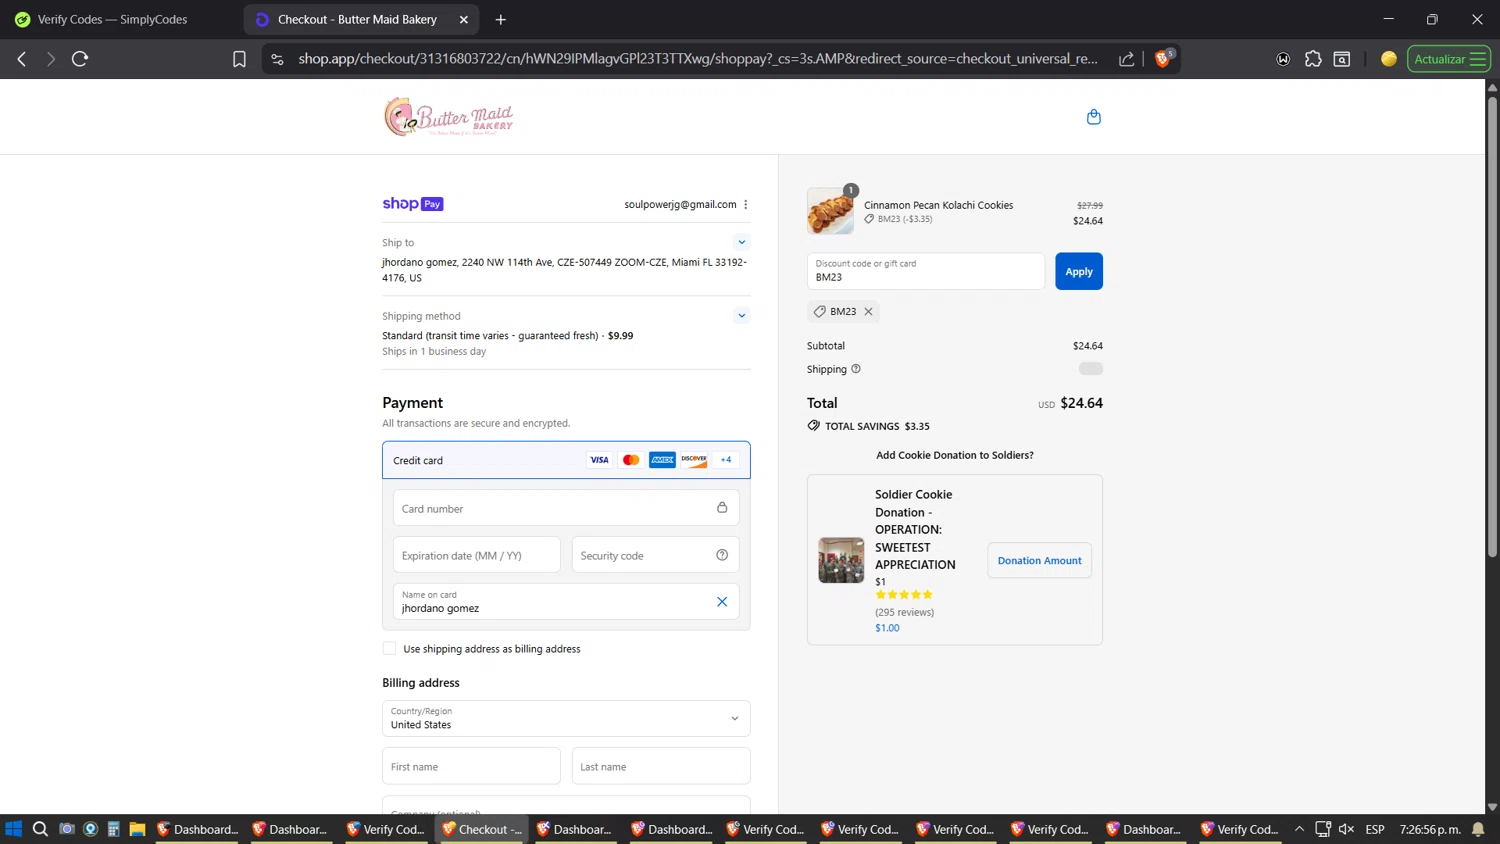Click the Last name field

coord(661,766)
